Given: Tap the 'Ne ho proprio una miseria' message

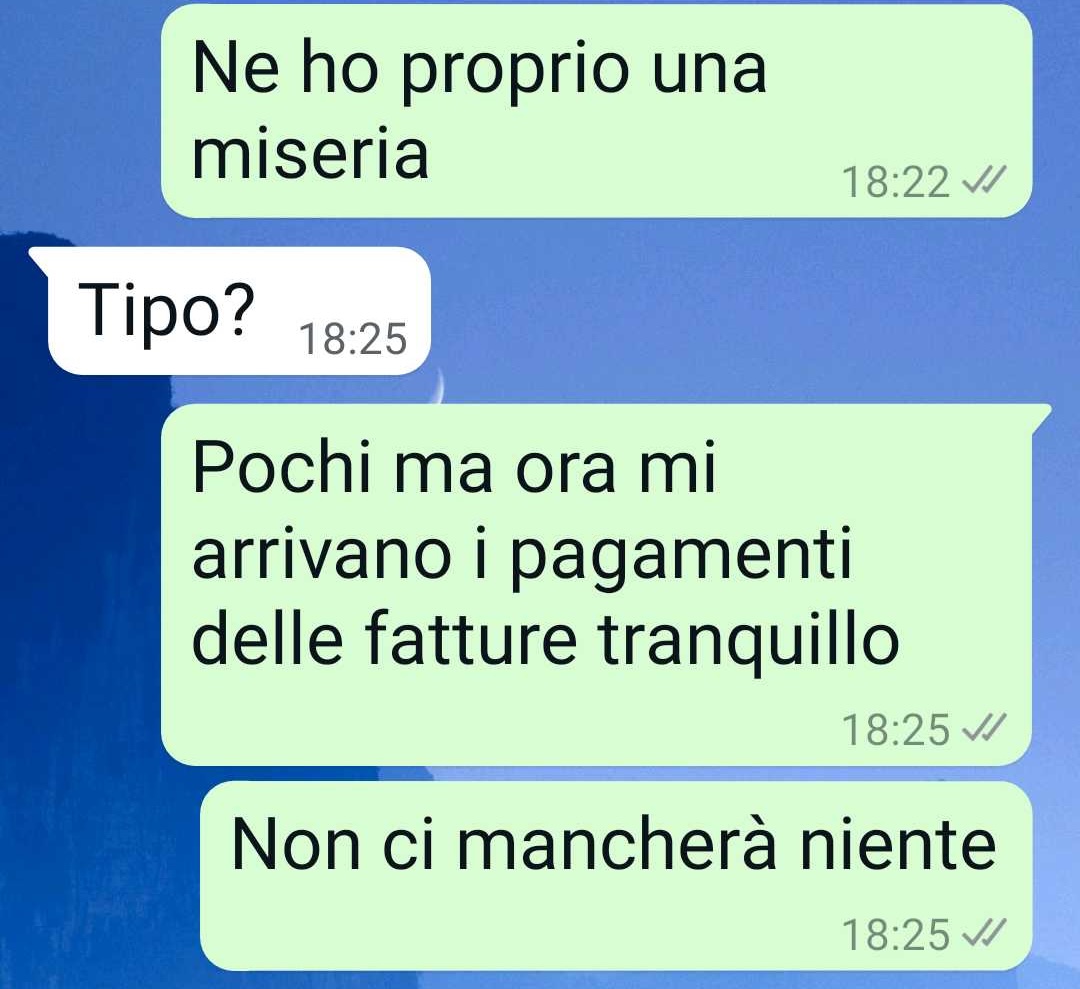Looking at the screenshot, I should tap(596, 111).
